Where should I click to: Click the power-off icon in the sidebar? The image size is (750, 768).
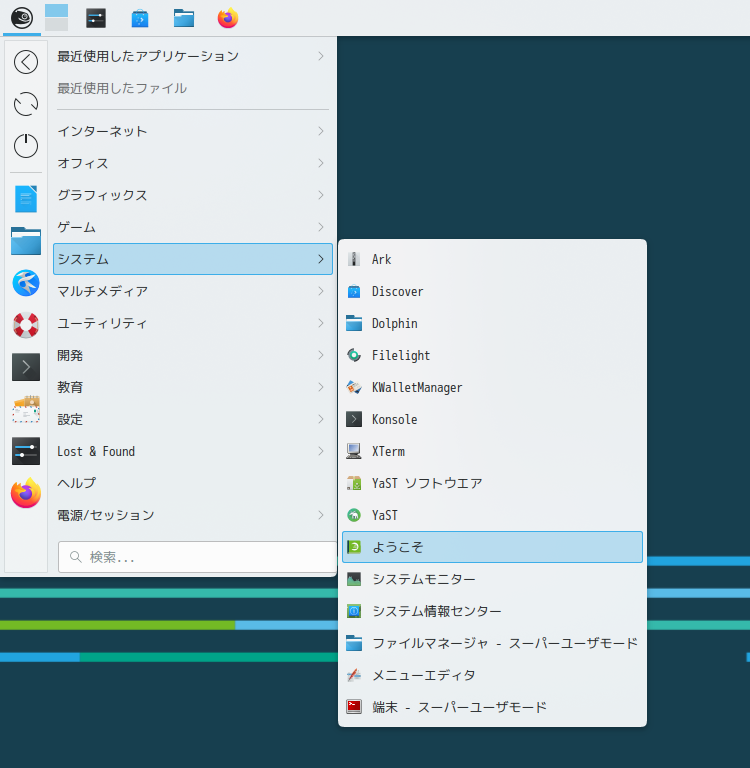(26, 145)
